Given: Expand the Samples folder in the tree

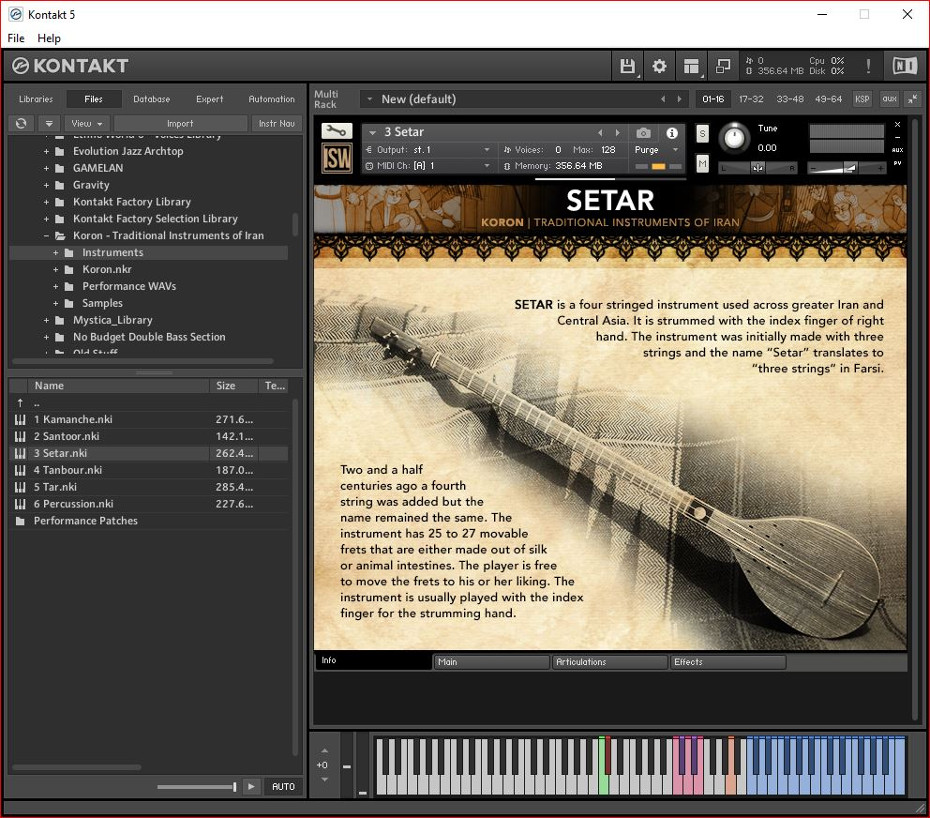Looking at the screenshot, I should pos(56,304).
